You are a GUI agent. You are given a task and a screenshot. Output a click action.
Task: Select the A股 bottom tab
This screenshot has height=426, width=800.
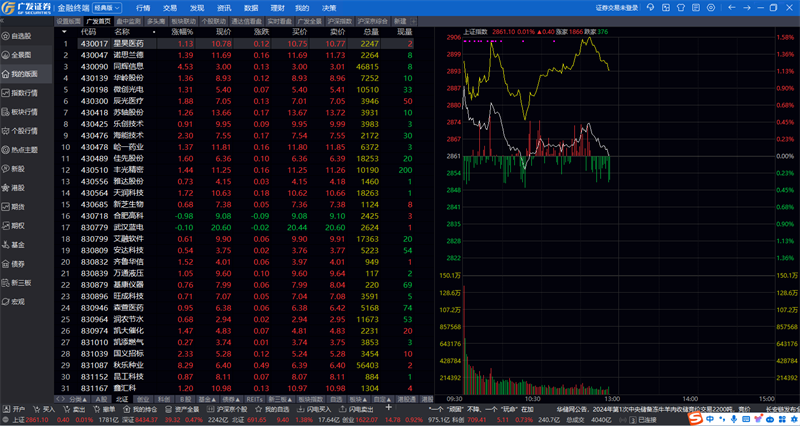(x=102, y=399)
